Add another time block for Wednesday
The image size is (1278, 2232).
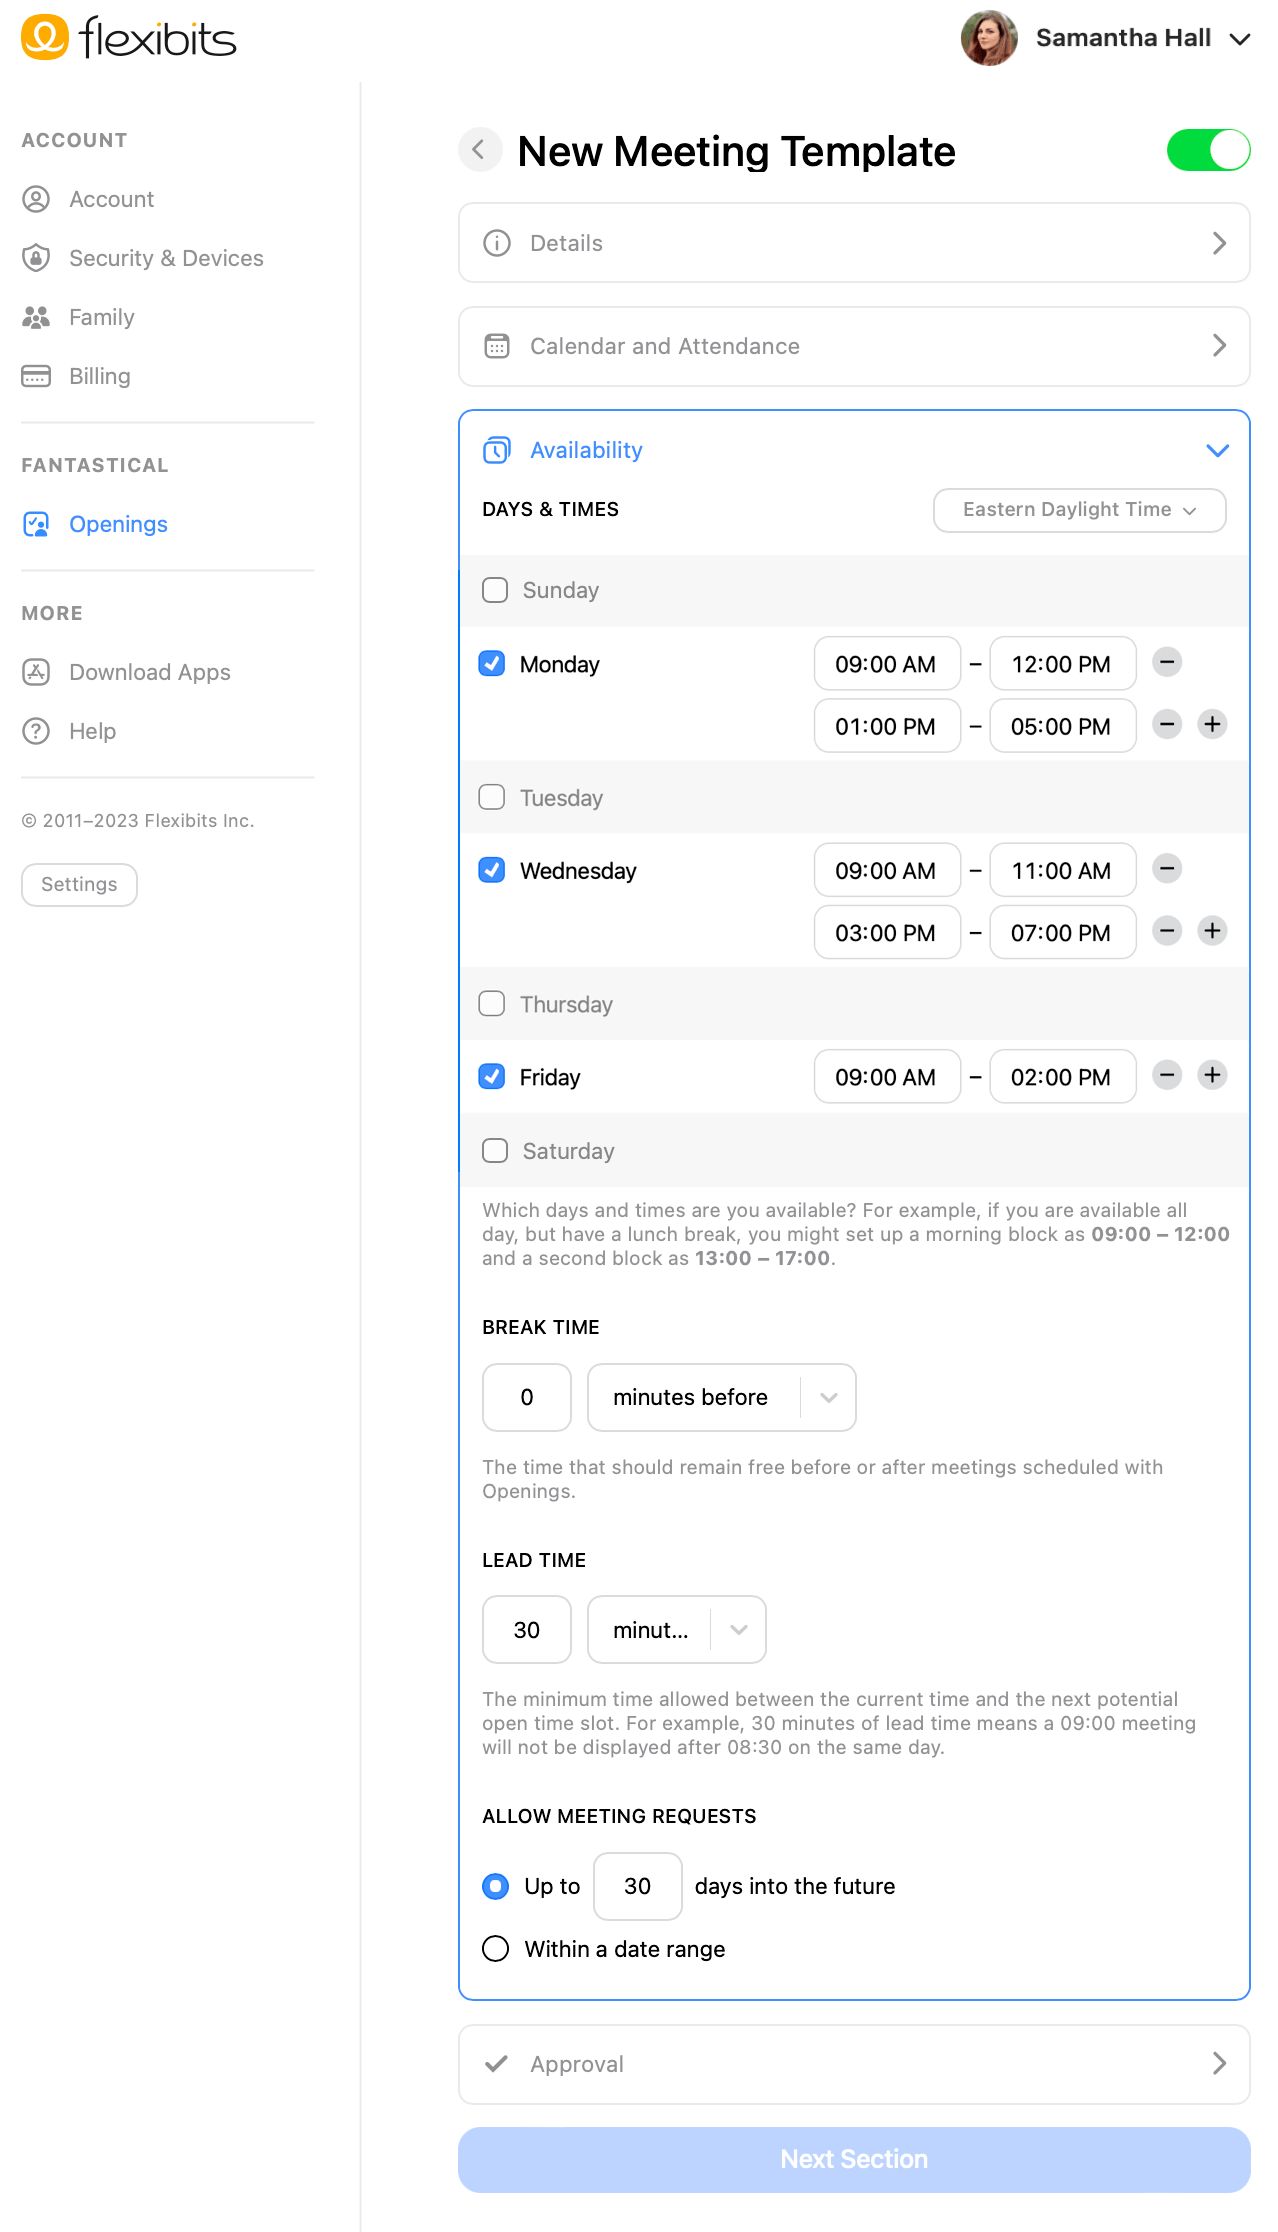click(1213, 931)
